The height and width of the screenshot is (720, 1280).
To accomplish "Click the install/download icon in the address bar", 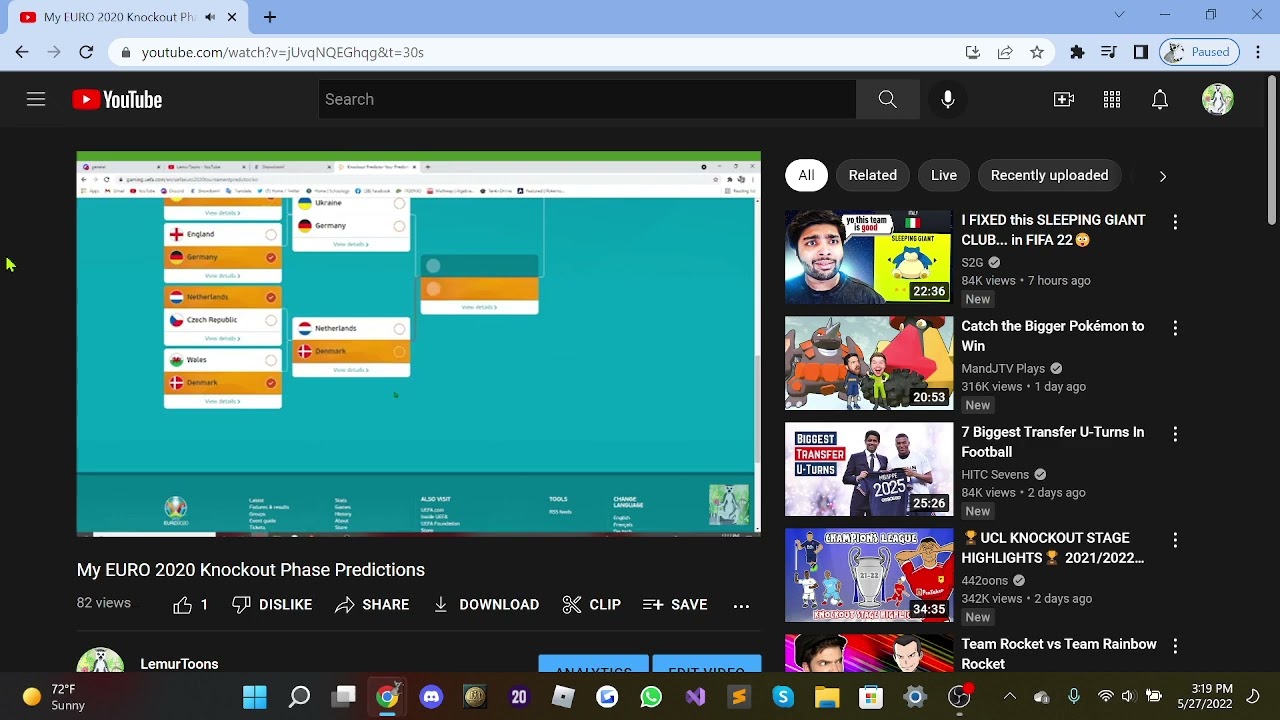I will pos(972,52).
